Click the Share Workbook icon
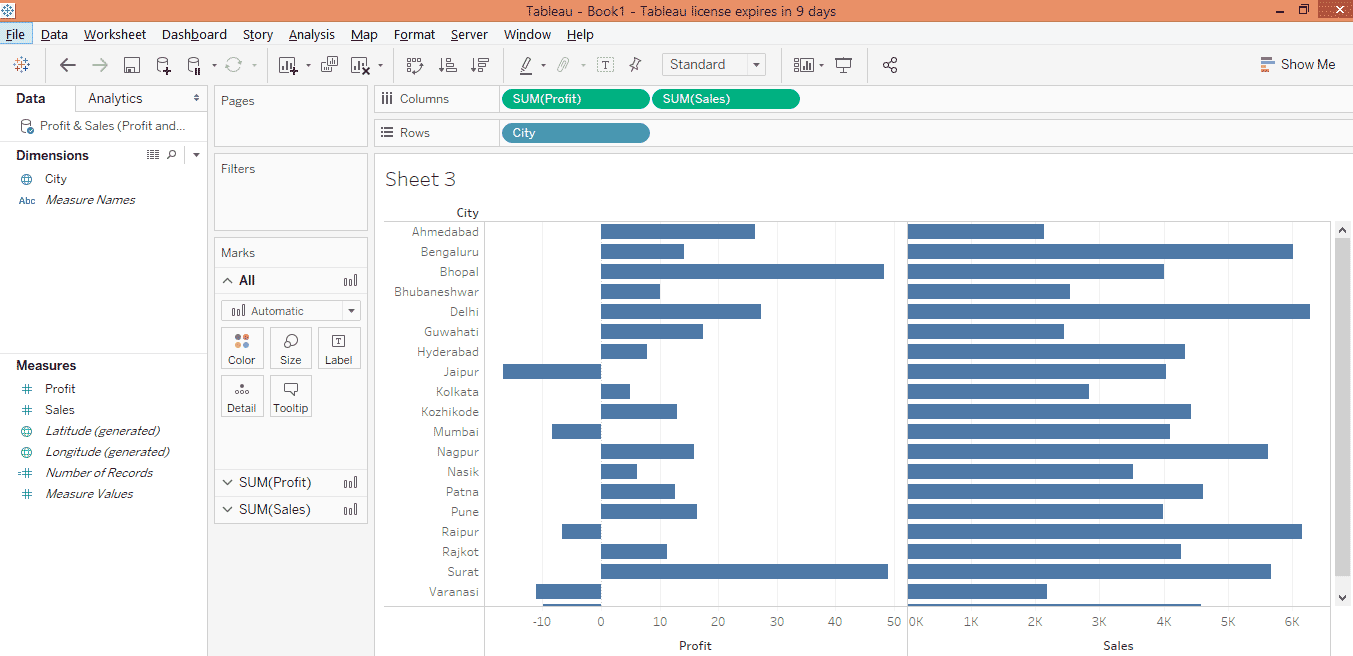 [890, 64]
